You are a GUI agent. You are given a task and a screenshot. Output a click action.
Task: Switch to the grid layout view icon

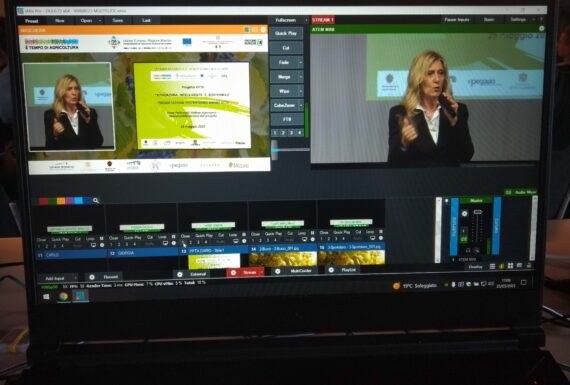pos(510,266)
